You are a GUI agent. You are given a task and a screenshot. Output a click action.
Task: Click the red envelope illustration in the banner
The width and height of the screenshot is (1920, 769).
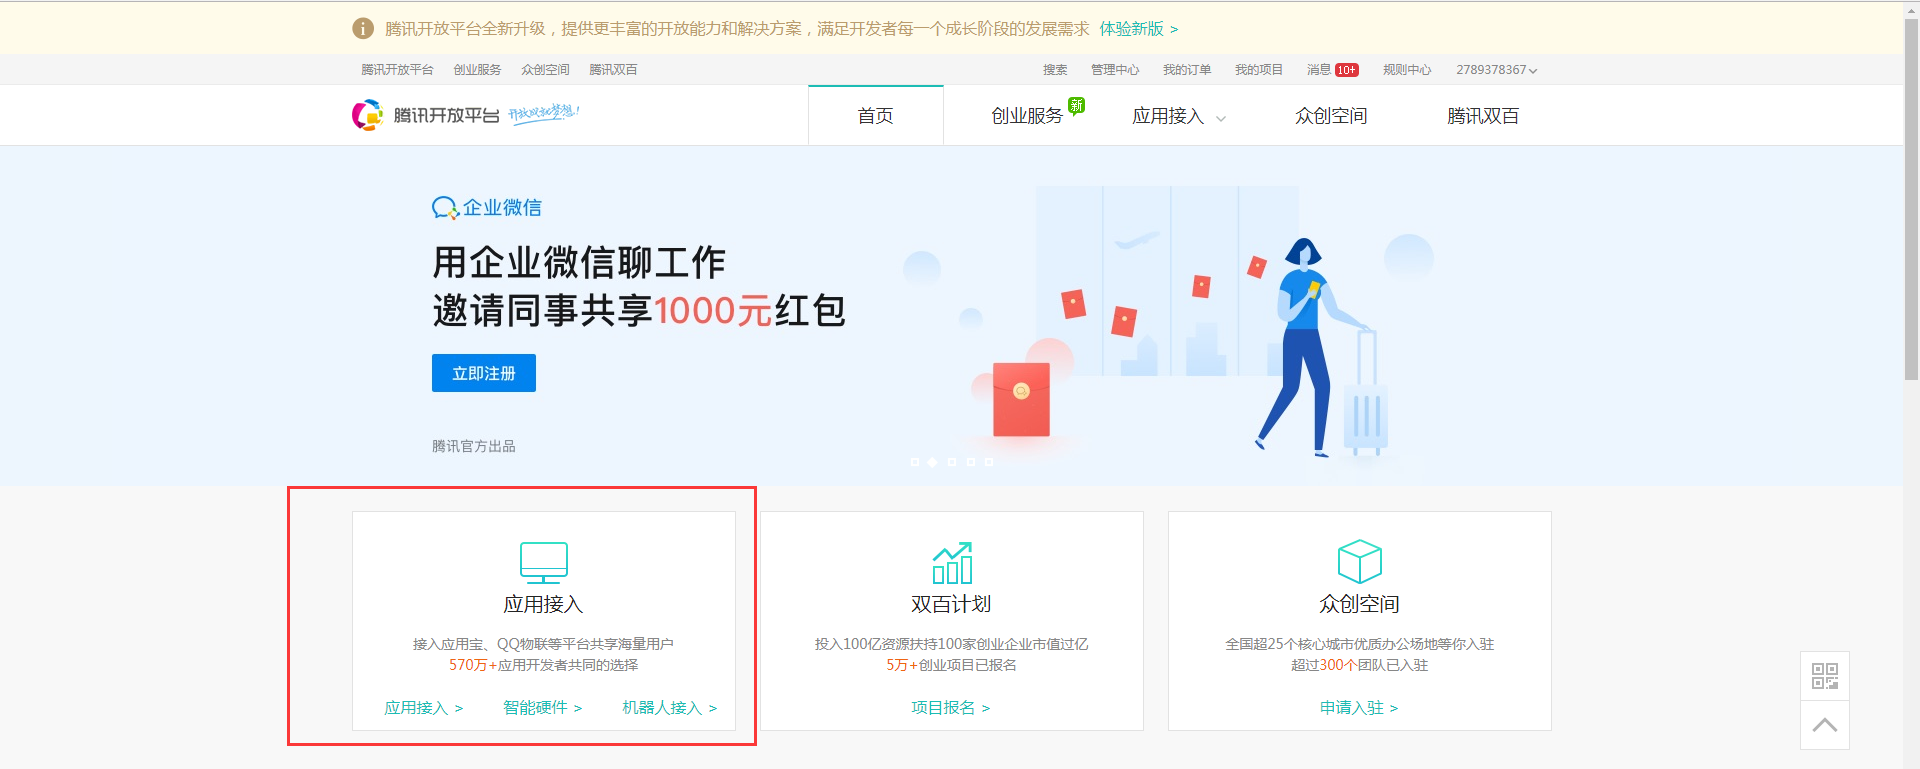click(x=1021, y=399)
